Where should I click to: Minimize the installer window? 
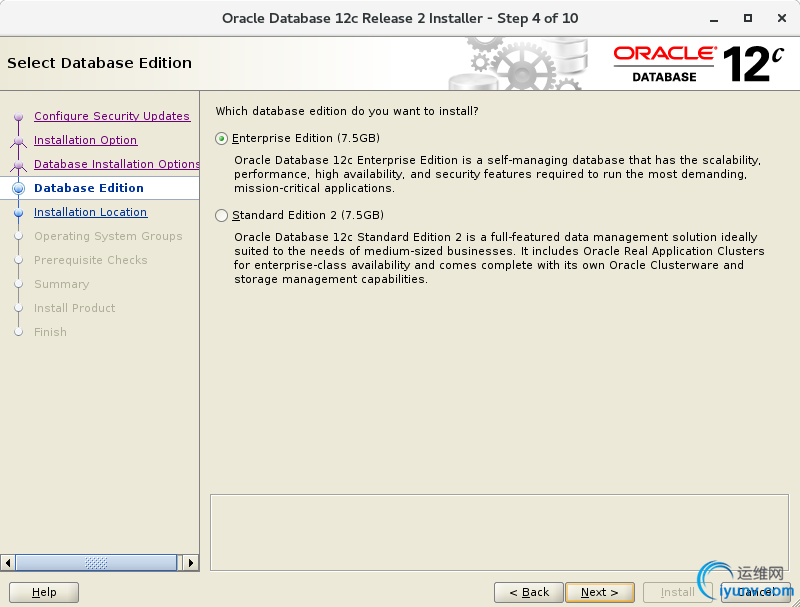(x=714, y=19)
